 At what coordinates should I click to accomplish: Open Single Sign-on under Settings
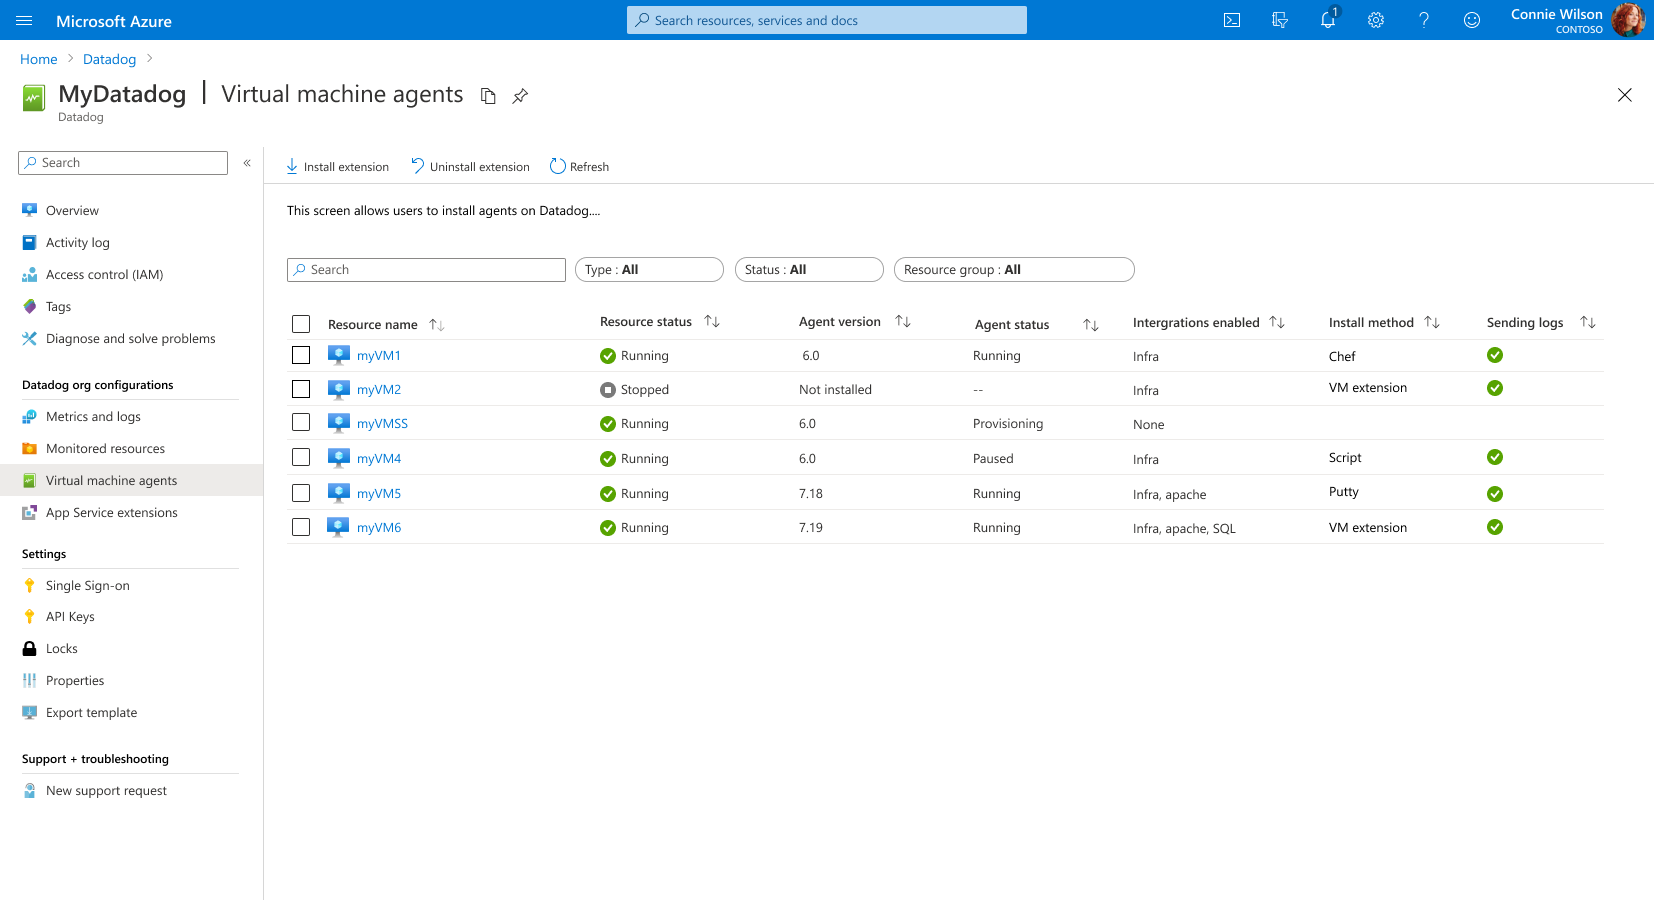click(x=88, y=585)
